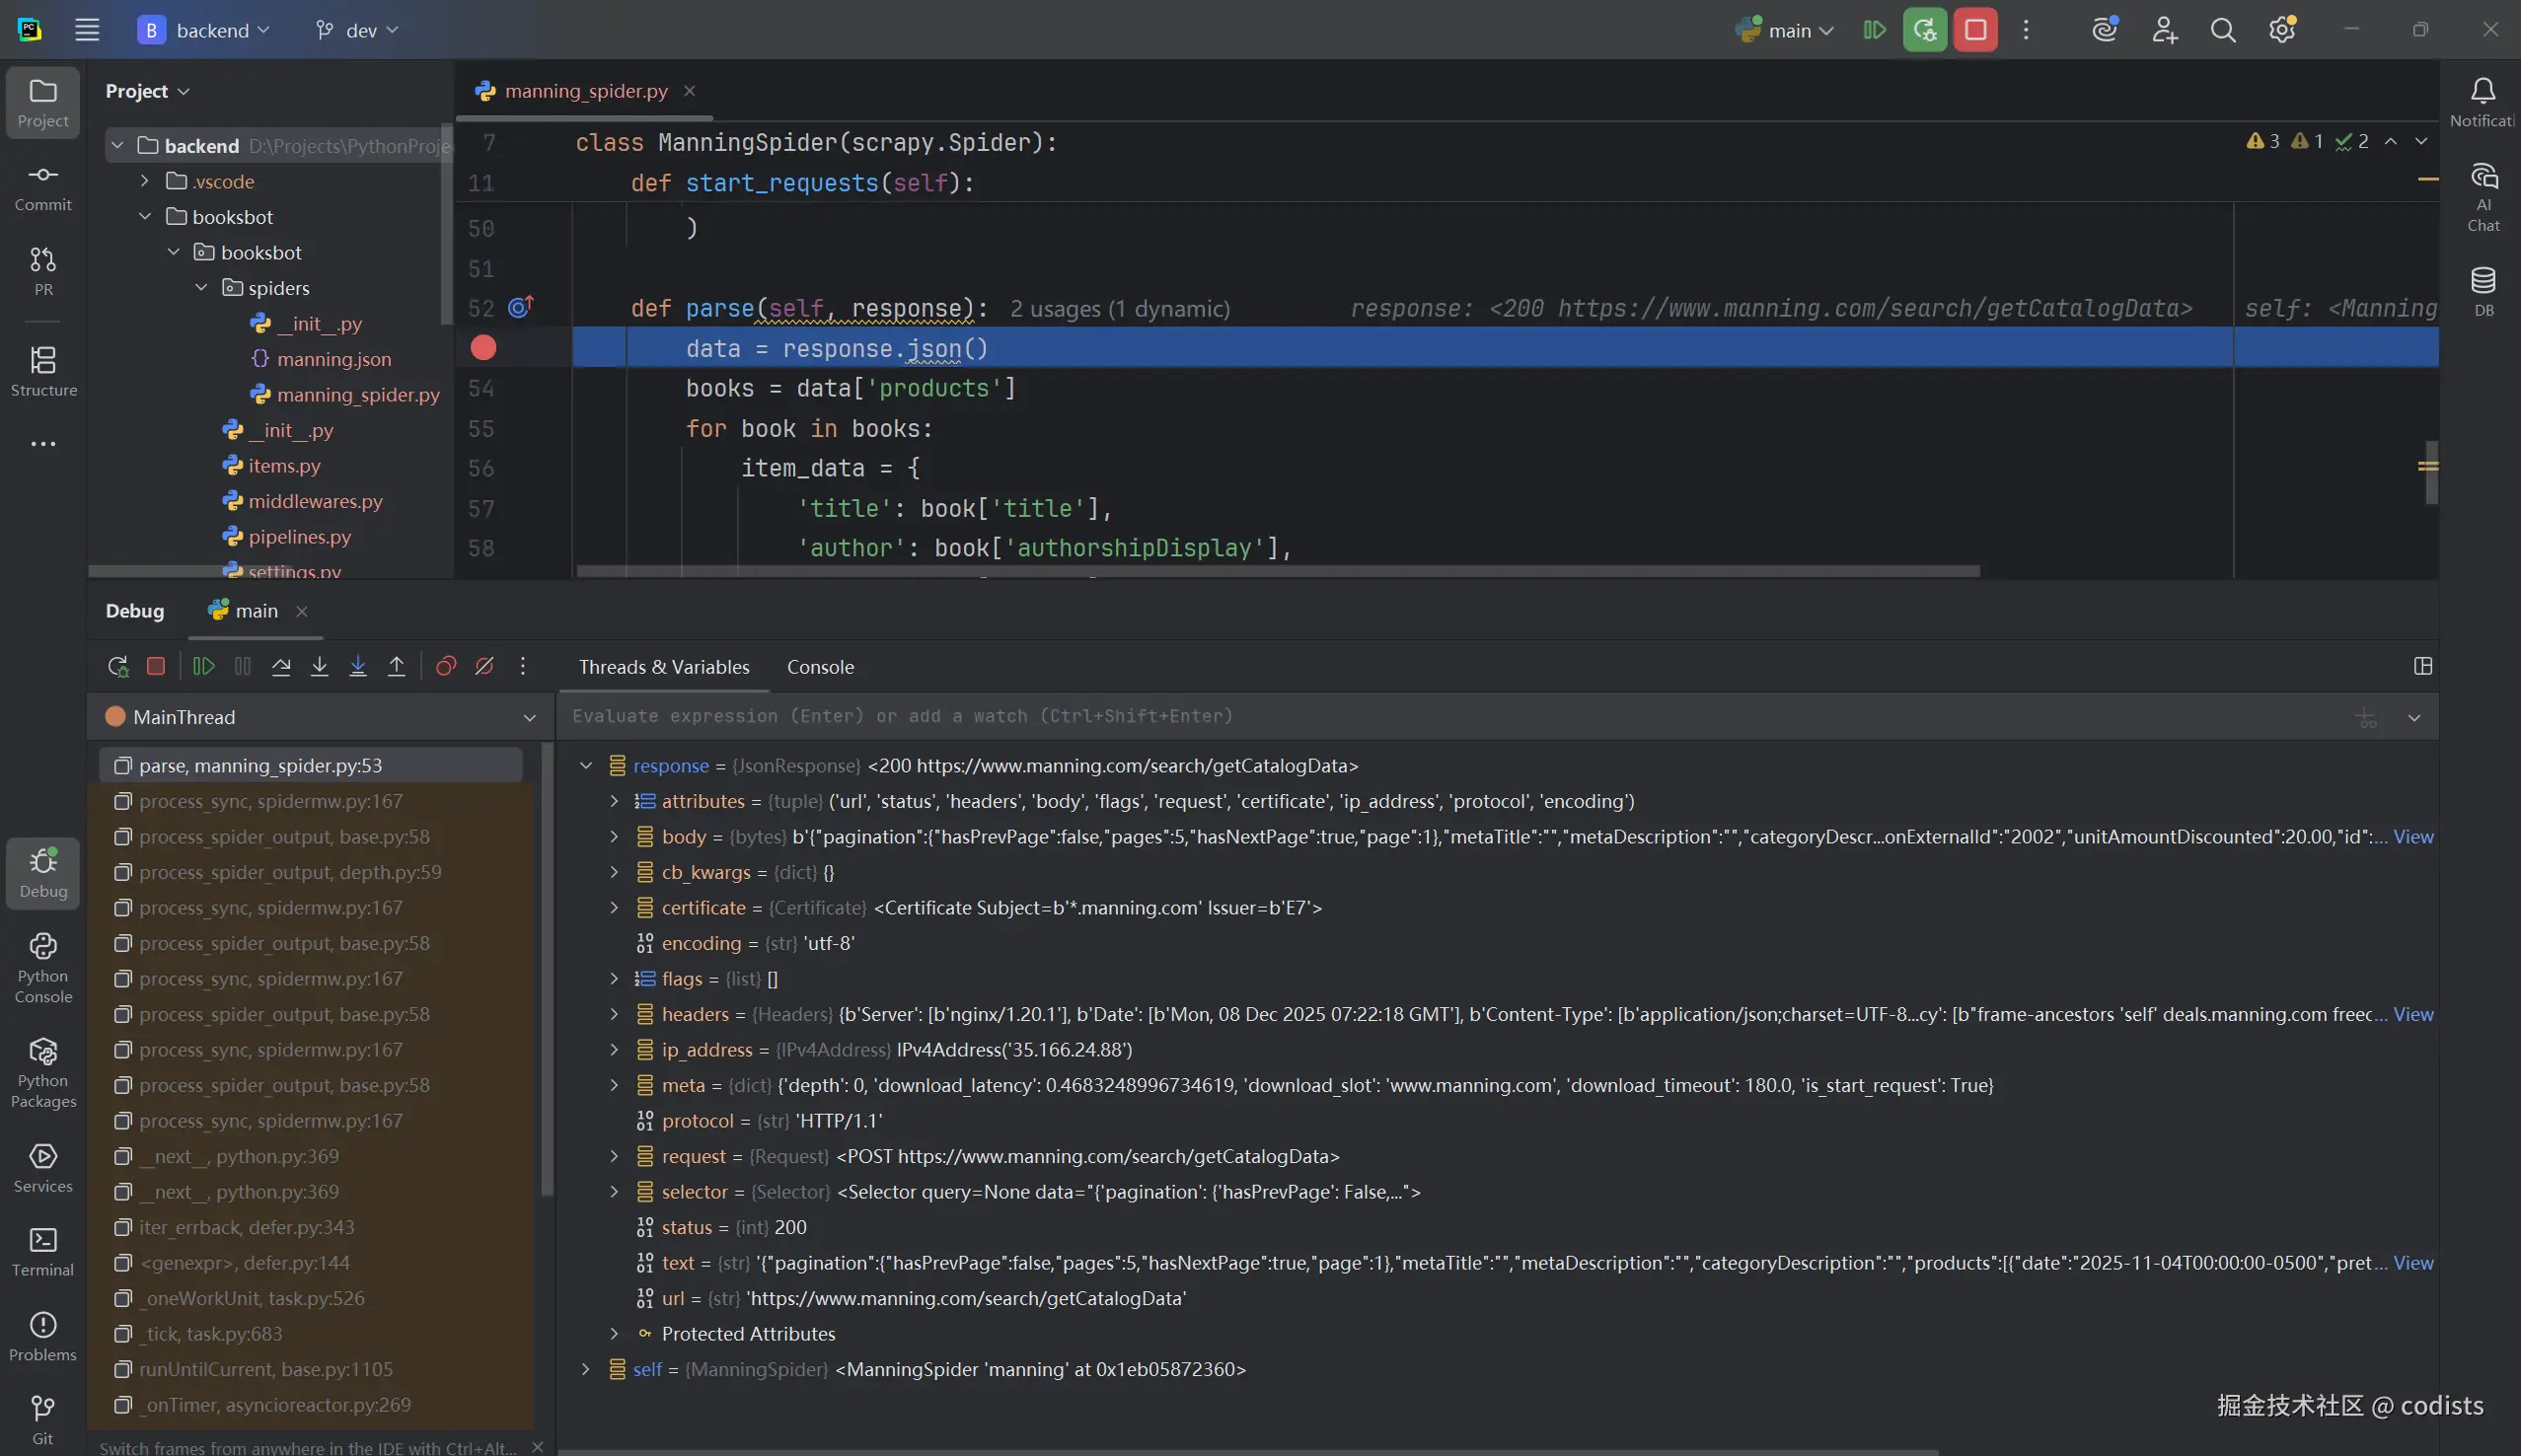The image size is (2521, 1456).
Task: Expand the .vscode folder
Action: (x=145, y=181)
